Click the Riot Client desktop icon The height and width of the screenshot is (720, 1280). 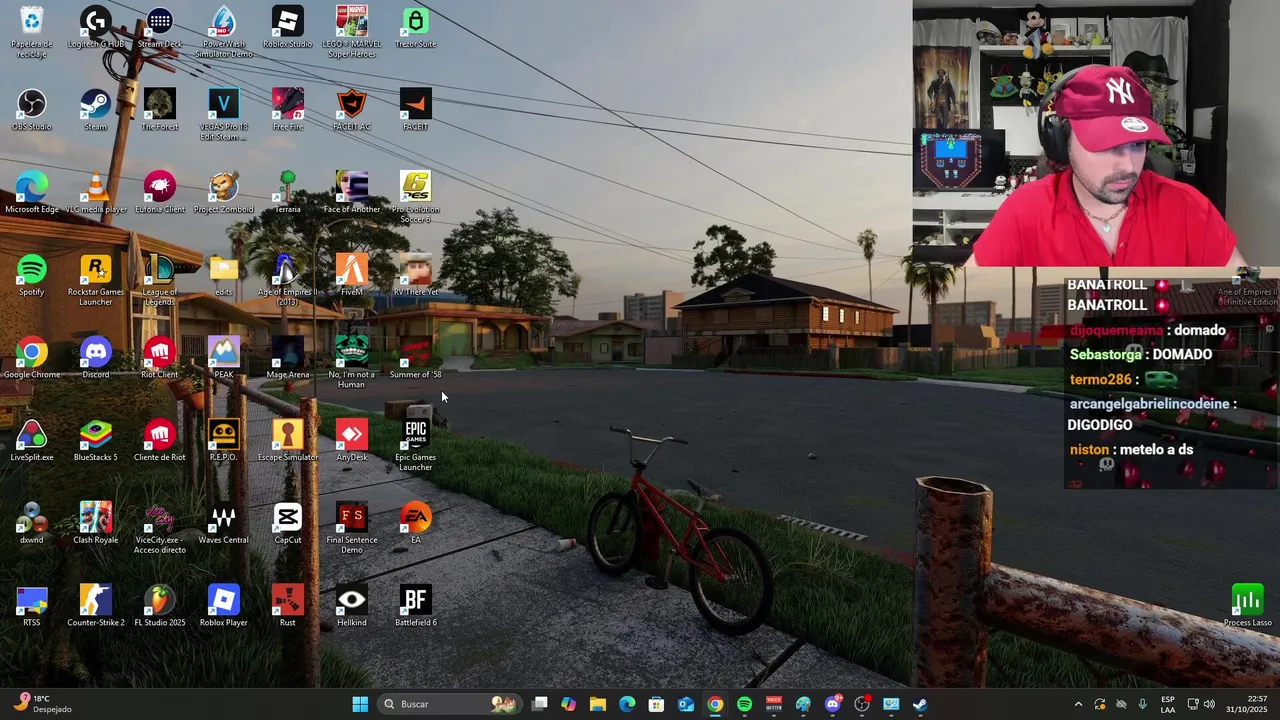(160, 358)
